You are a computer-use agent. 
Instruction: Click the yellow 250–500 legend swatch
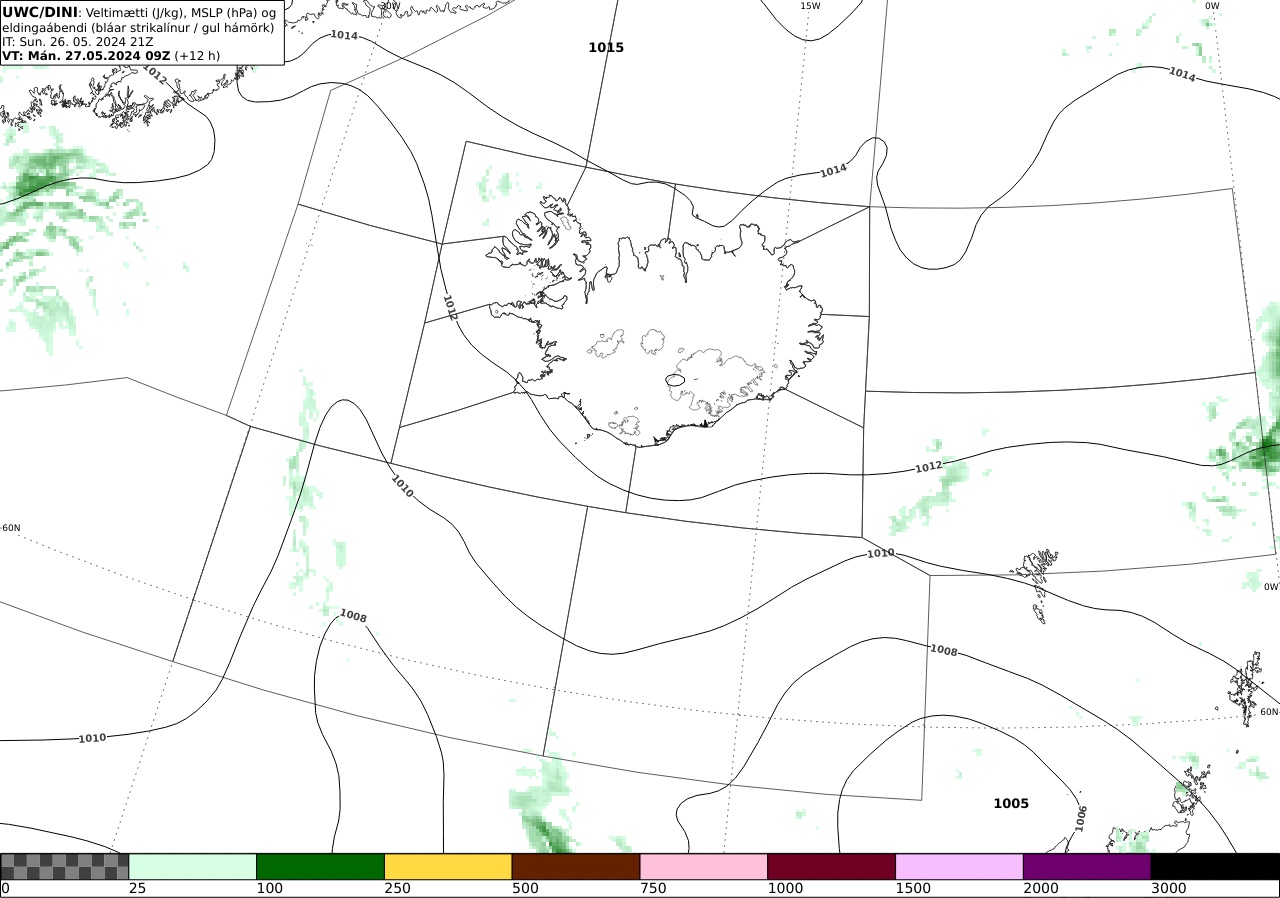[x=448, y=866]
